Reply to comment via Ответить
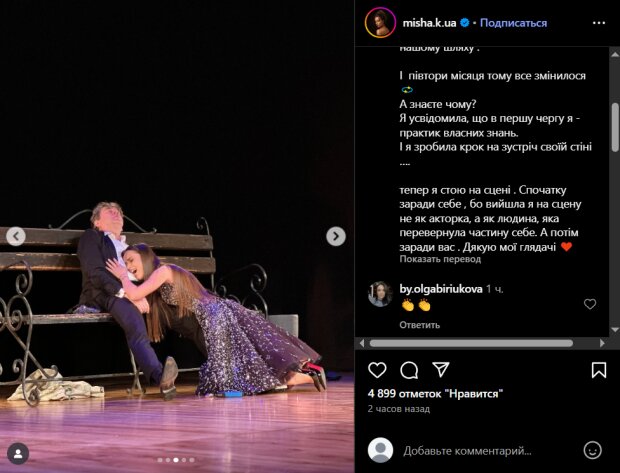Image resolution: width=620 pixels, height=473 pixels. click(420, 325)
